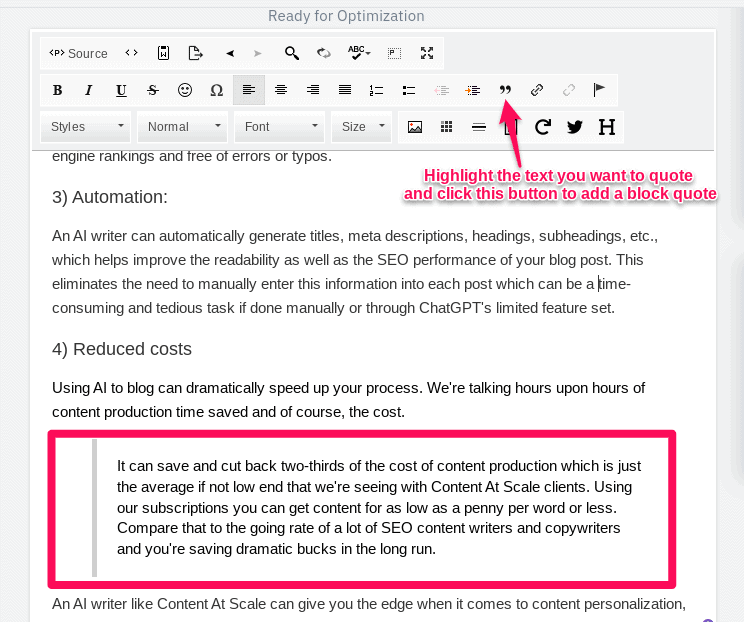Open Find with the magnifier icon

pyautogui.click(x=292, y=53)
